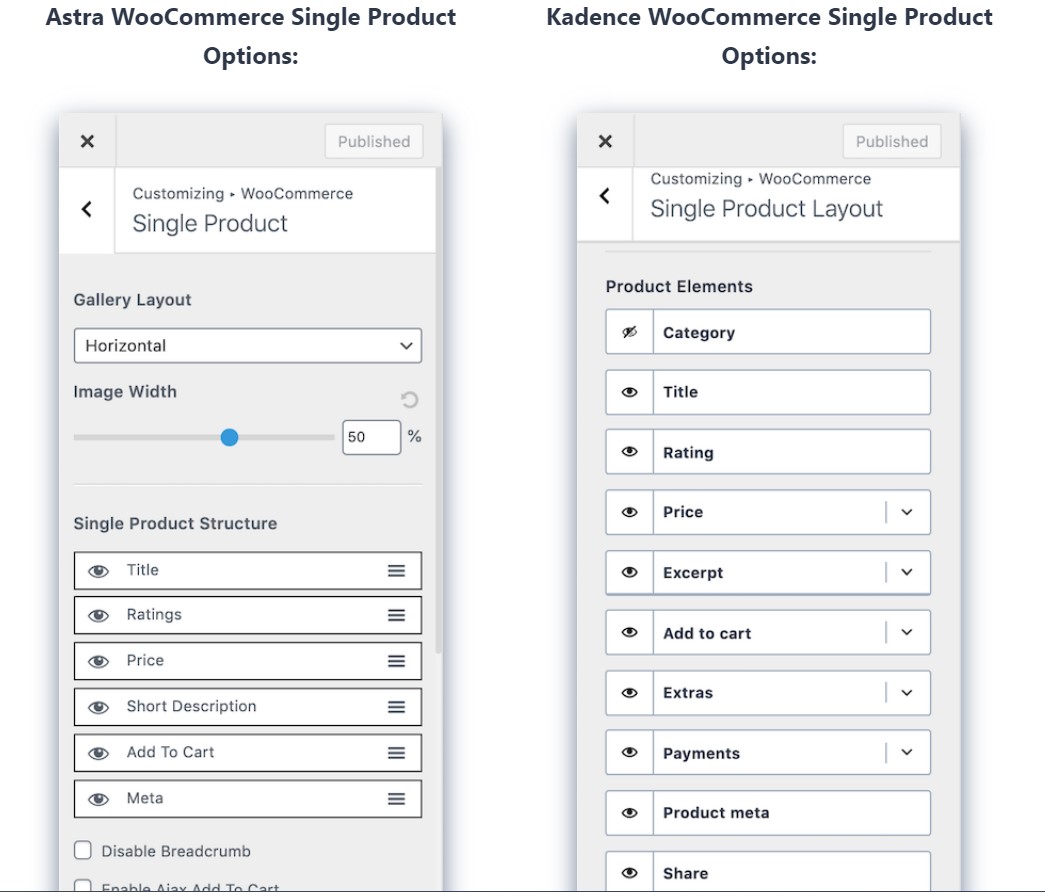
Task: Enable the Disable Breadcrumb checkbox
Action: click(83, 850)
